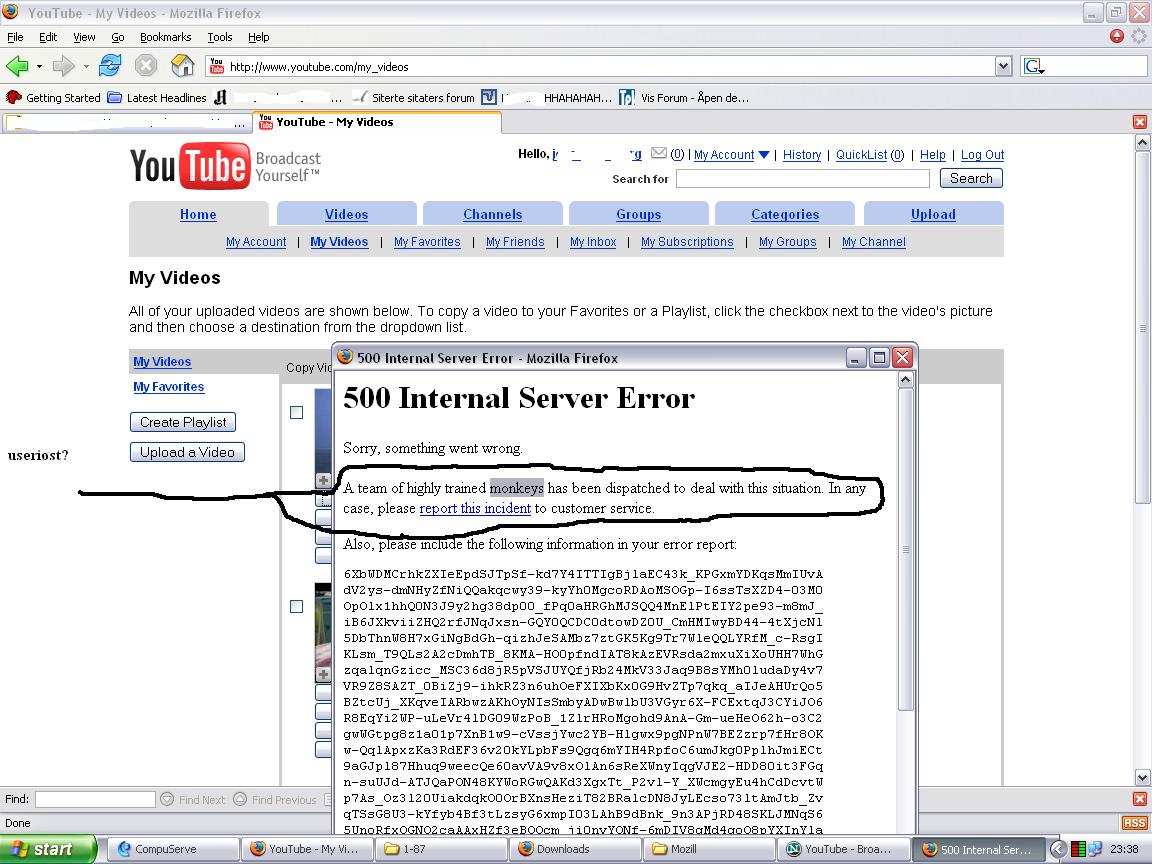Open the Categories navigation tab
Screen dimensions: 1152x864
coord(785,215)
